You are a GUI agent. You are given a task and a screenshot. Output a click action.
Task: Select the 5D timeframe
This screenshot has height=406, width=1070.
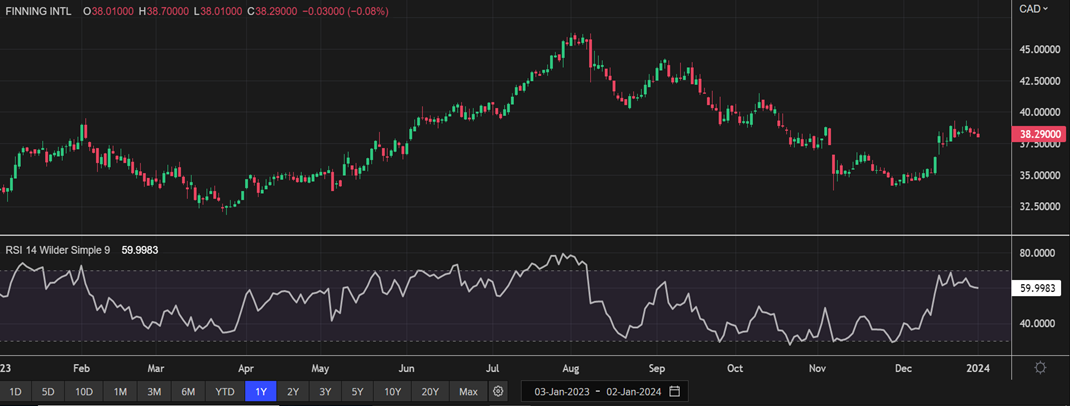tap(48, 392)
